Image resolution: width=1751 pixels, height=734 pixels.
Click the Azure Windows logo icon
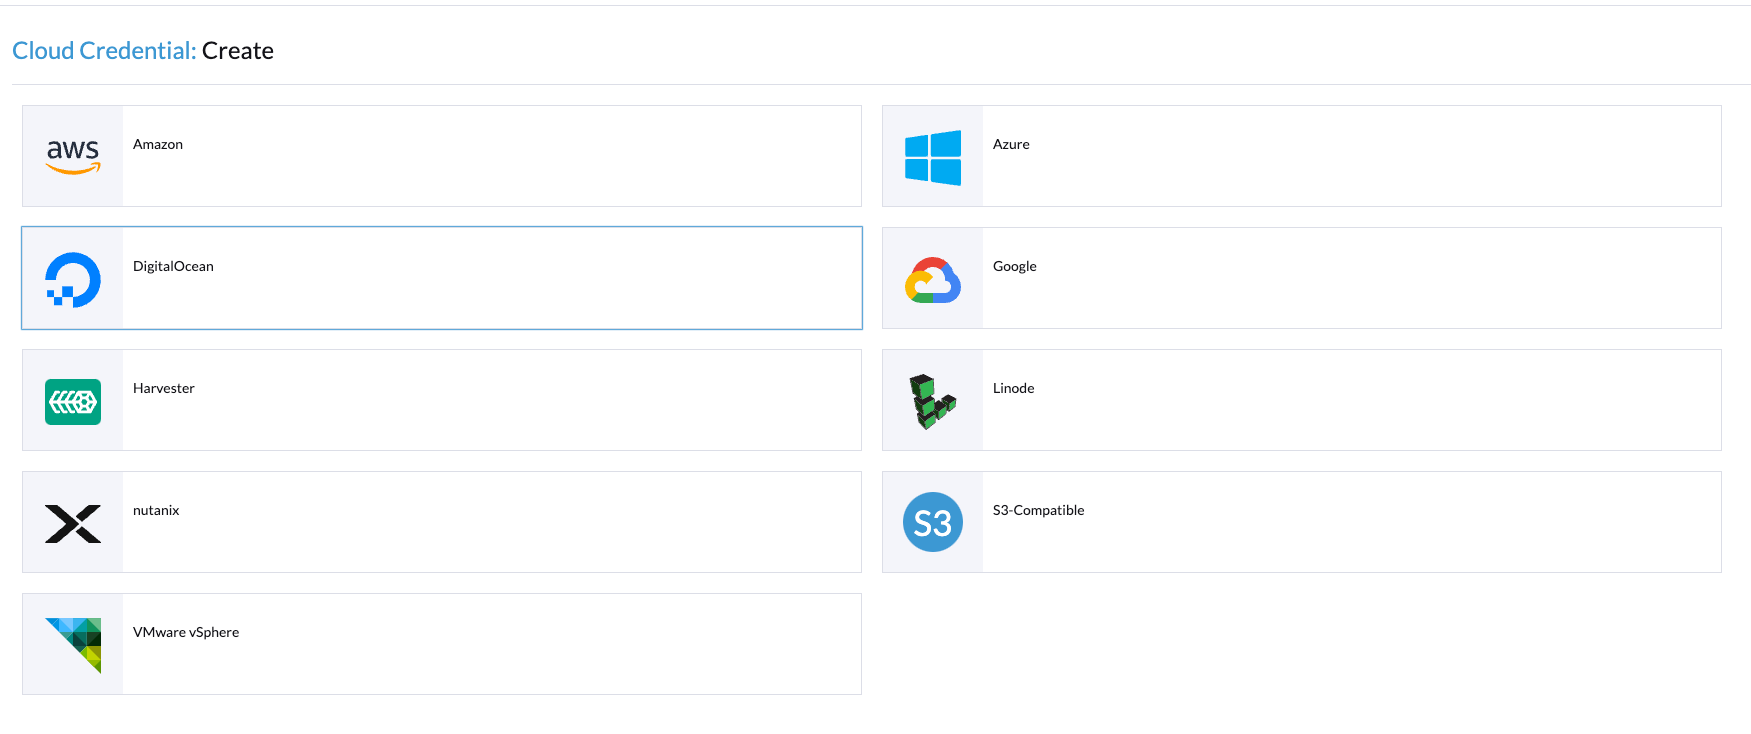pyautogui.click(x=933, y=157)
